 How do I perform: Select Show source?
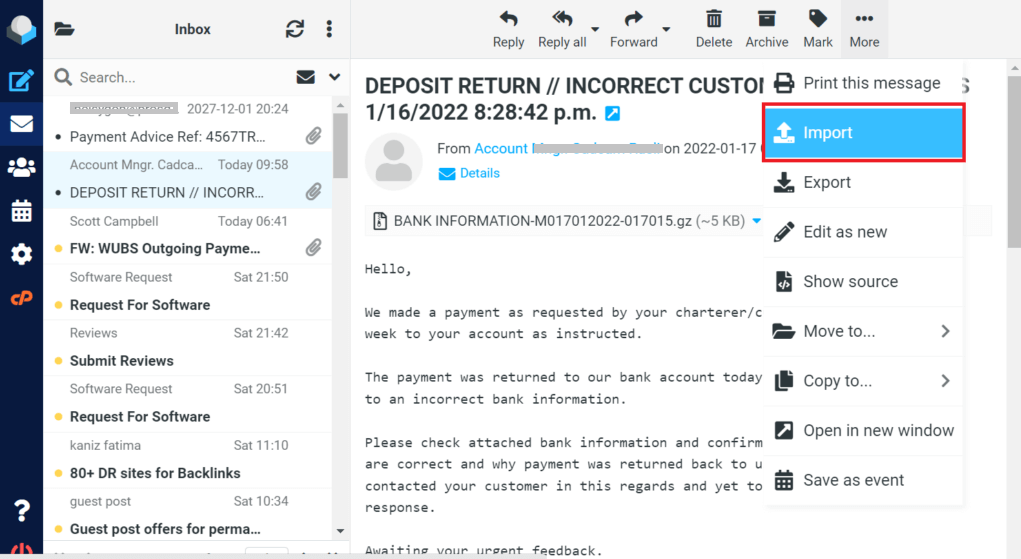[x=863, y=281]
